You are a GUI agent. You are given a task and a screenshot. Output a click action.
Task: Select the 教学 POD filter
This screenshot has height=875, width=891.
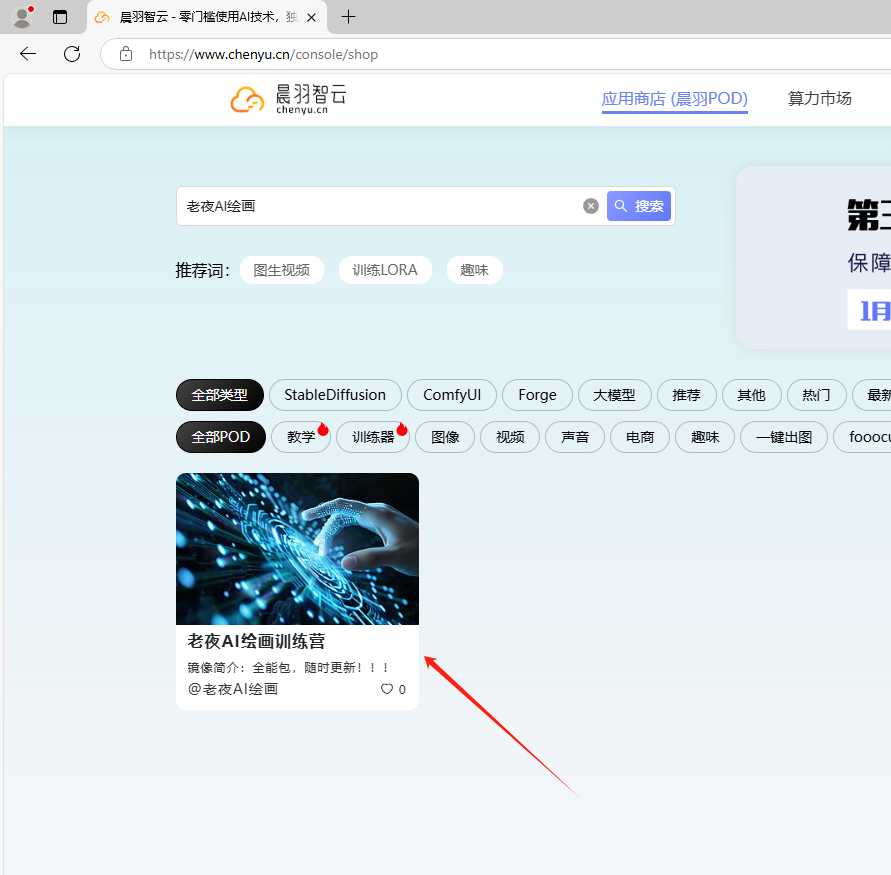click(300, 437)
